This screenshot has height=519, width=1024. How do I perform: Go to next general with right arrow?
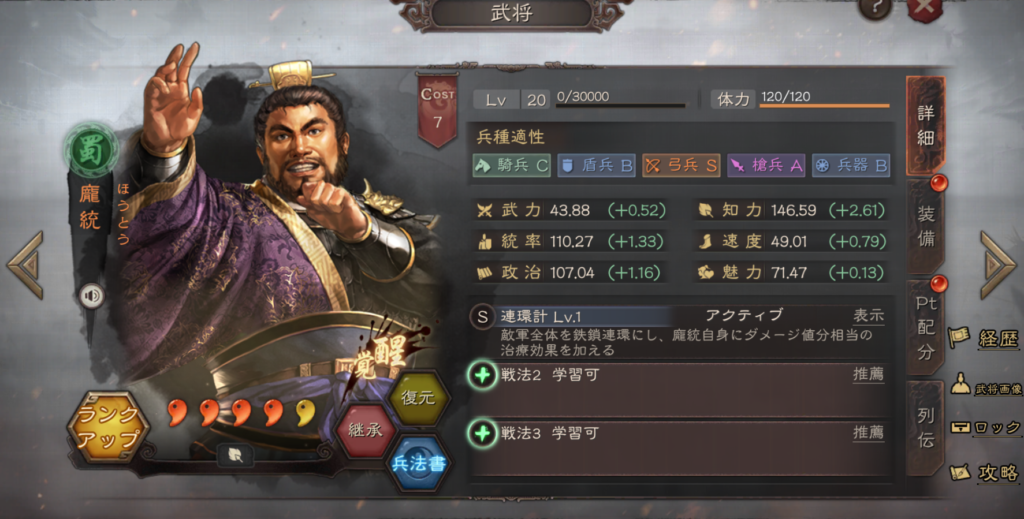[997, 265]
